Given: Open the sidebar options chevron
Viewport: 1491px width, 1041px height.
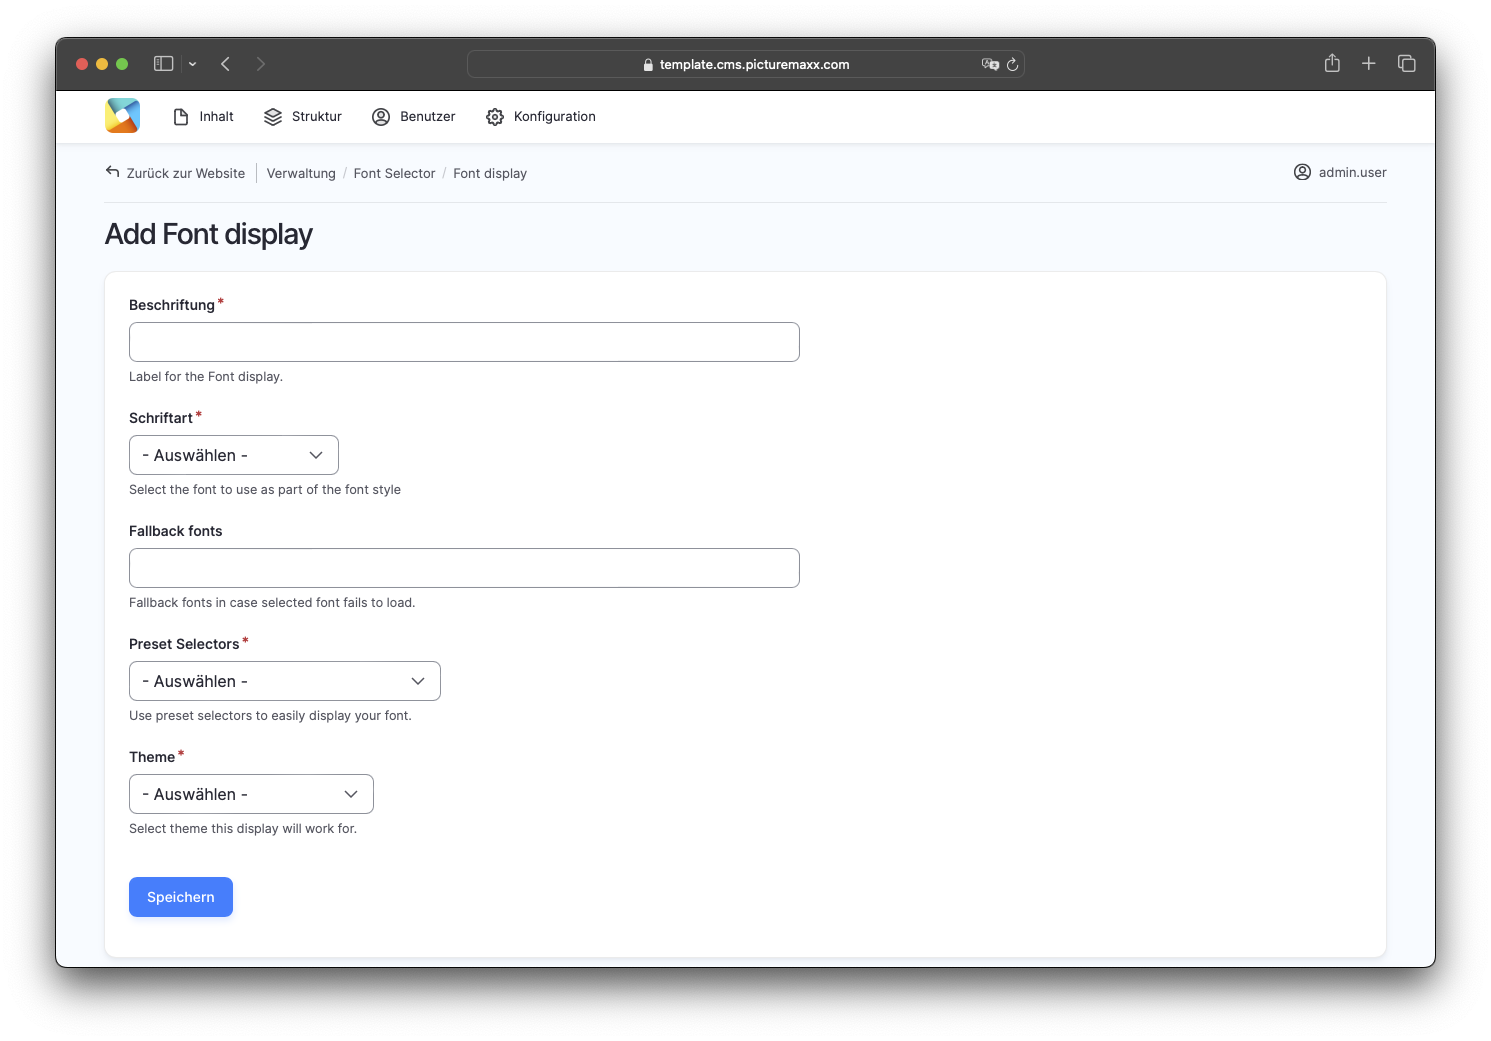Looking at the screenshot, I should coord(192,64).
